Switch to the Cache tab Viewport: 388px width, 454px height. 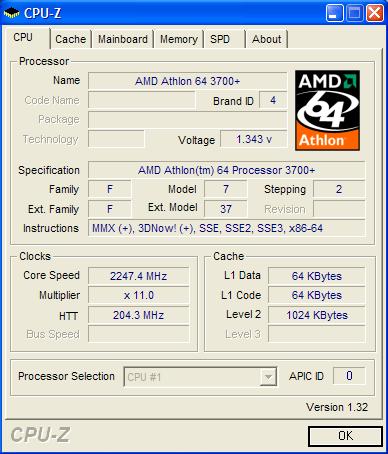(x=71, y=39)
